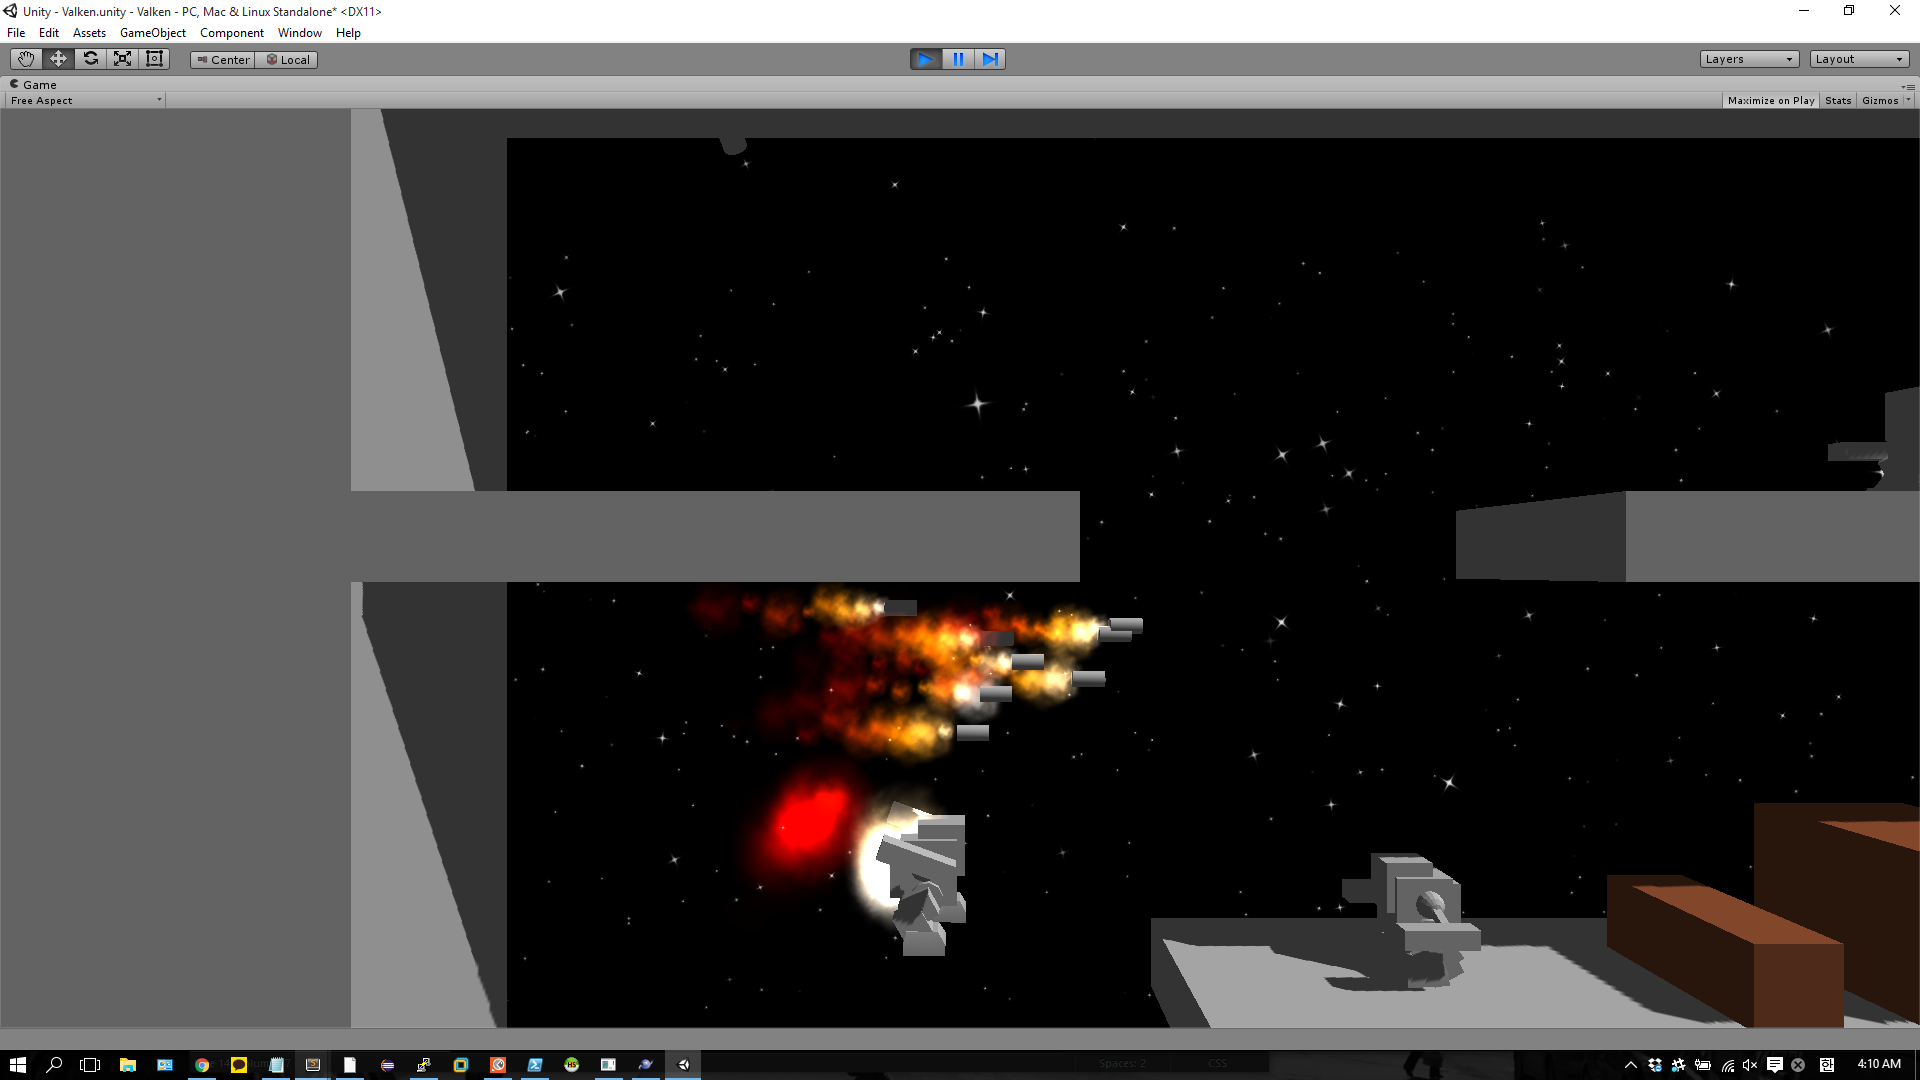Select the Scale tool
This screenshot has width=1920, height=1080.
[122, 59]
